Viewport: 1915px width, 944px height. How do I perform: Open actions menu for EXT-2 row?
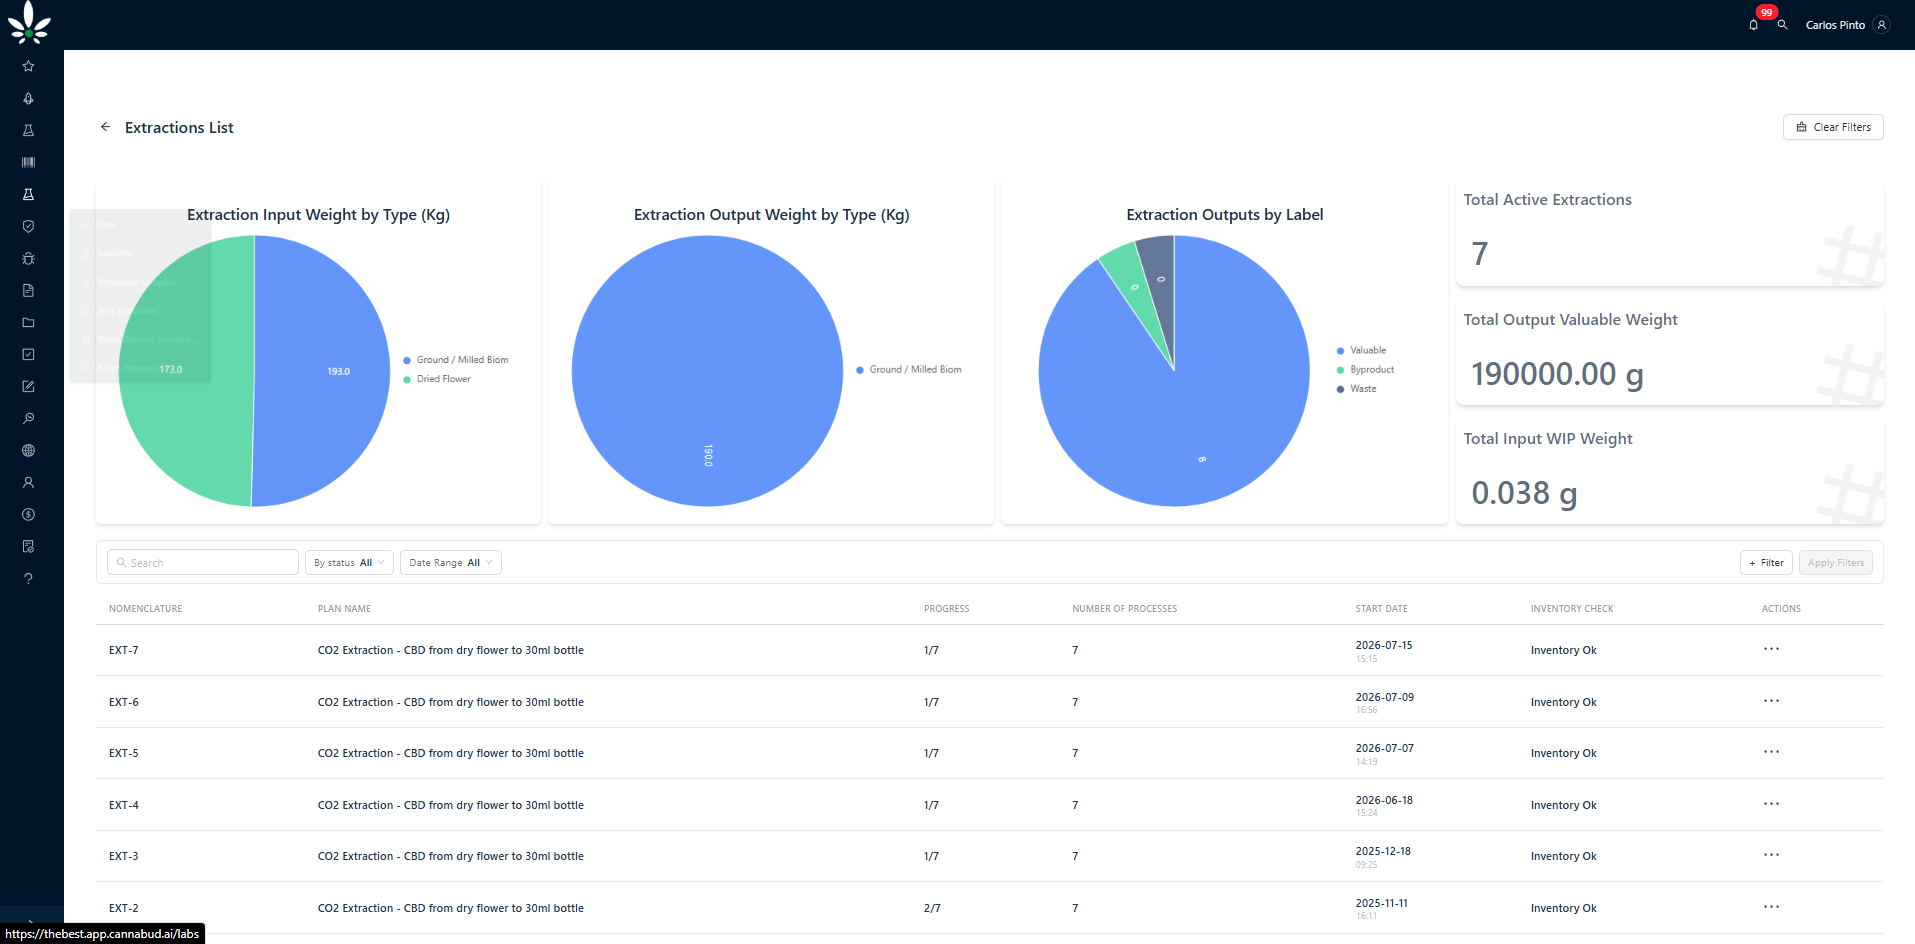pos(1771,907)
